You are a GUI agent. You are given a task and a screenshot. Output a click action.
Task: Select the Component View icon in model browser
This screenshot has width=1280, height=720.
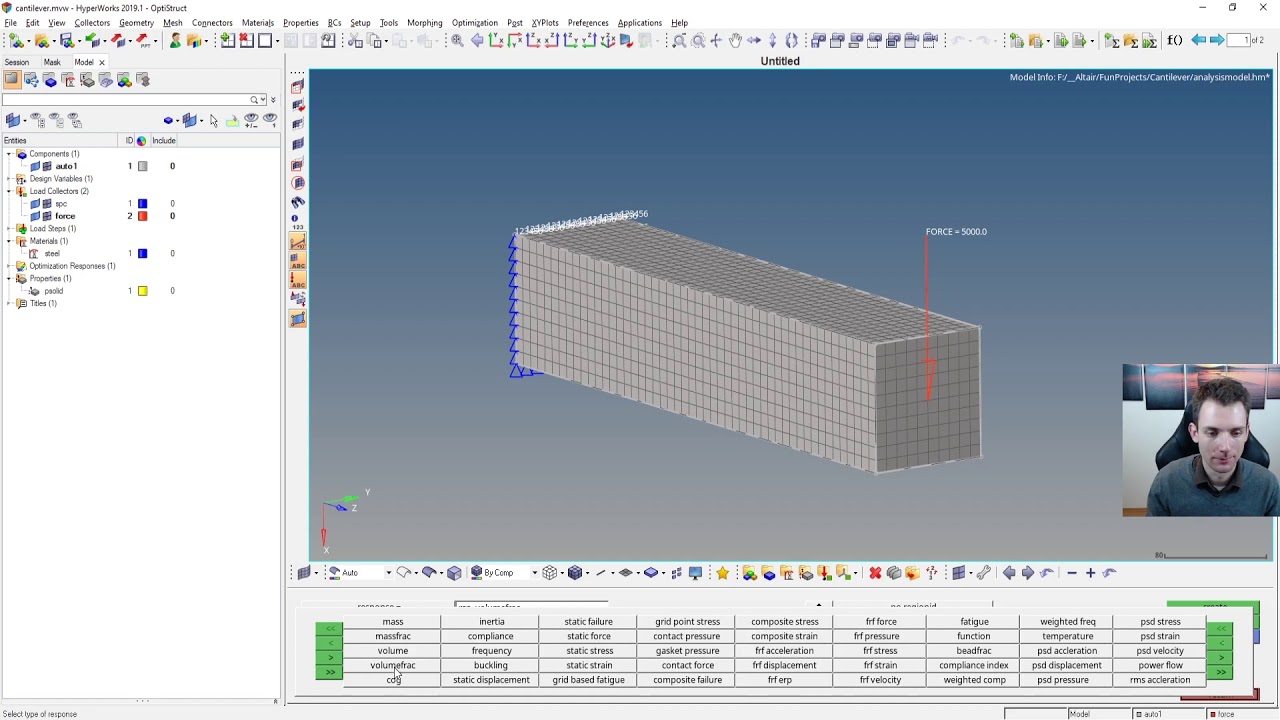(x=50, y=80)
